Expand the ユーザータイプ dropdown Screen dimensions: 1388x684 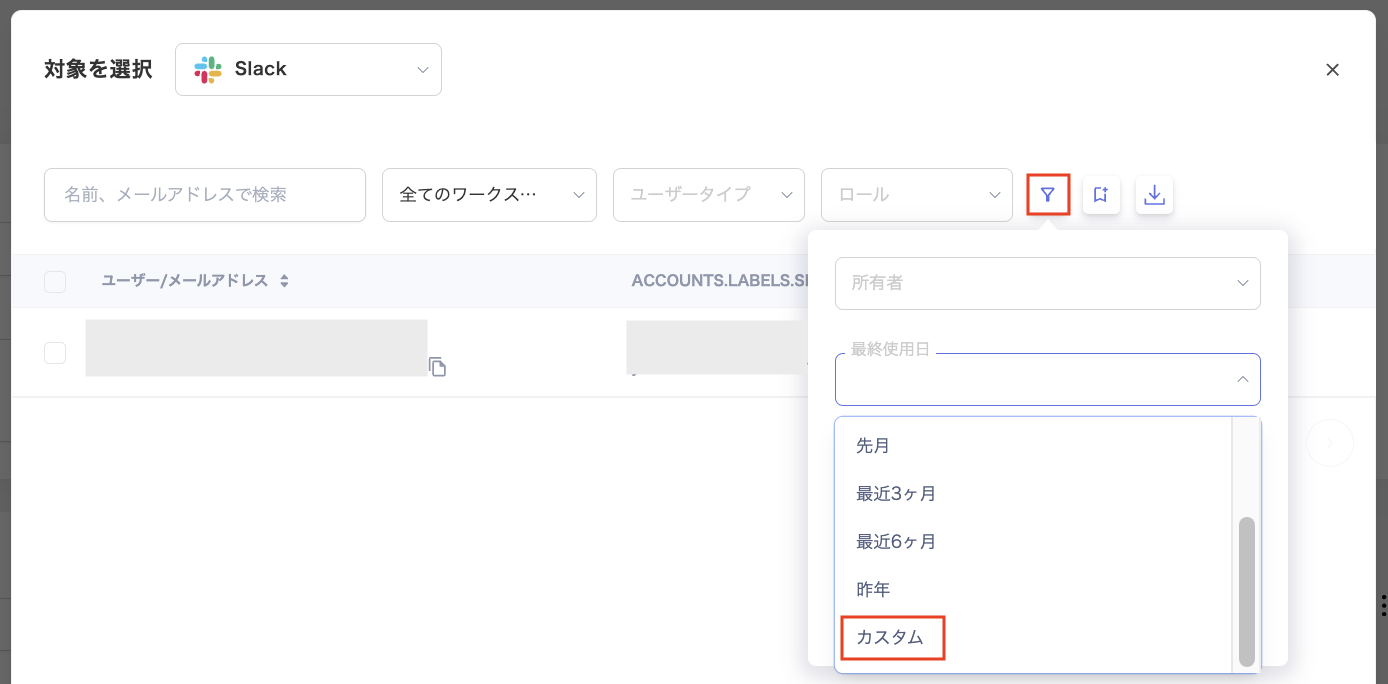[x=708, y=195]
